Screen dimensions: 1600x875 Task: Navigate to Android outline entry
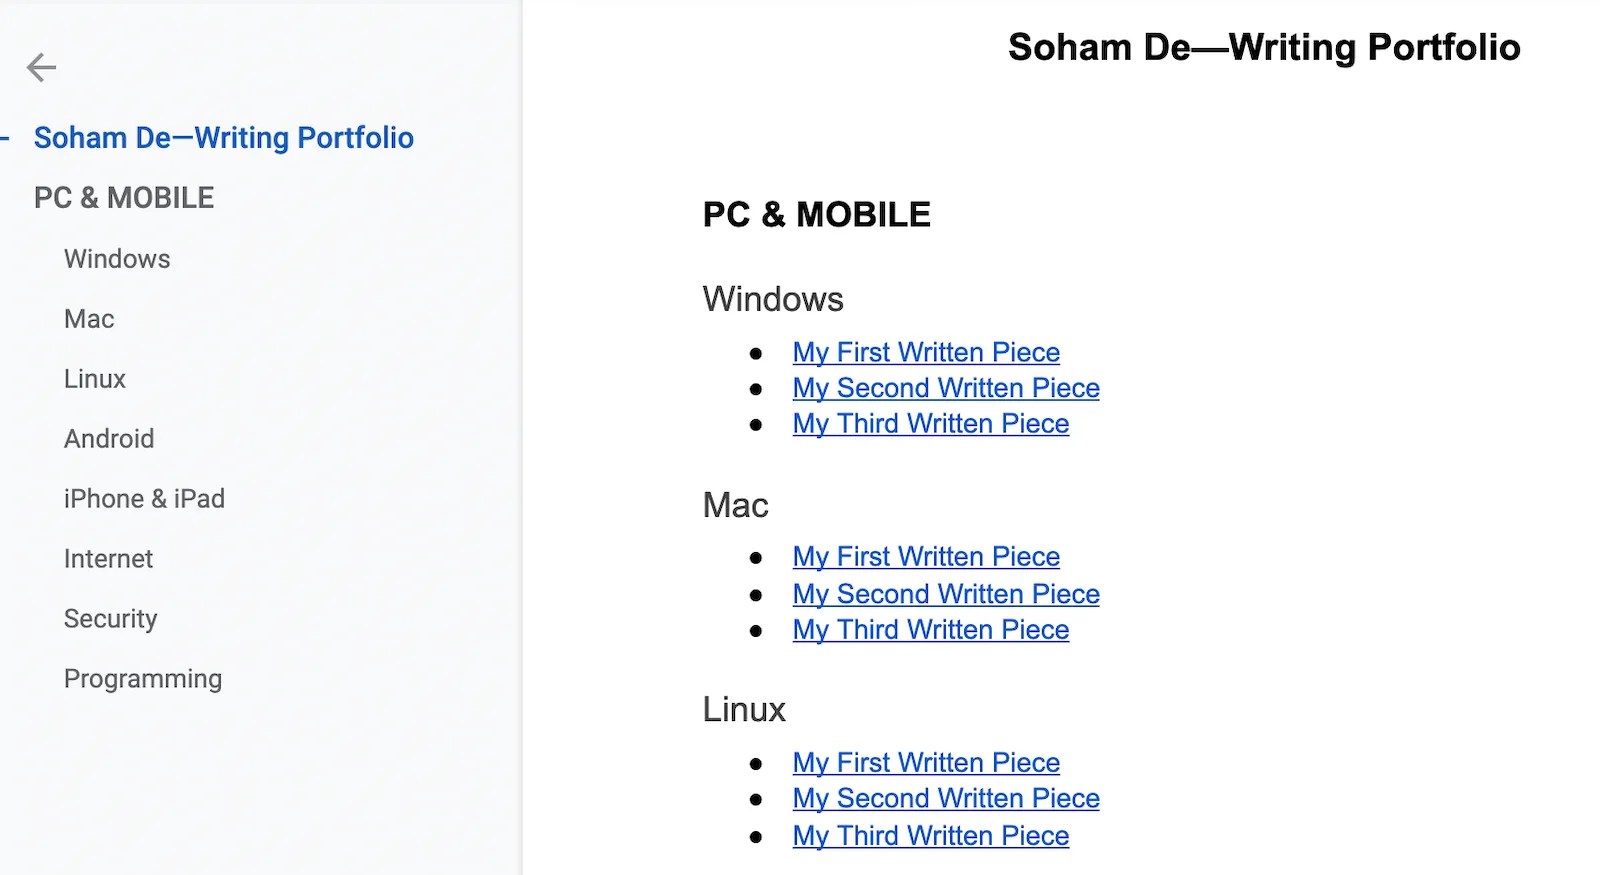109,439
